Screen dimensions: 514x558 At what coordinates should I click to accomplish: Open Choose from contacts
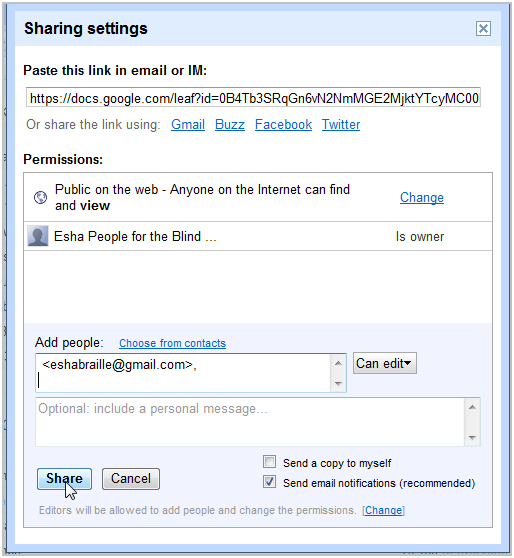[x=172, y=343]
